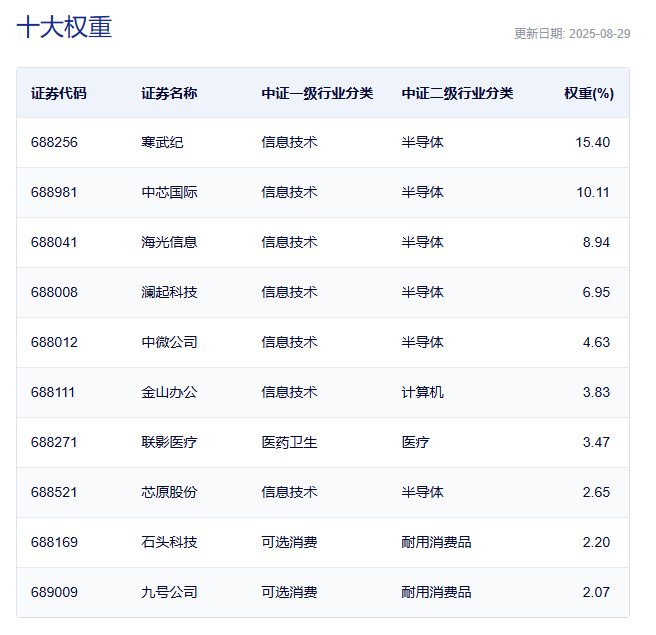Click 半导体 in the 寒武纪 row
656x635 pixels.
[423, 142]
